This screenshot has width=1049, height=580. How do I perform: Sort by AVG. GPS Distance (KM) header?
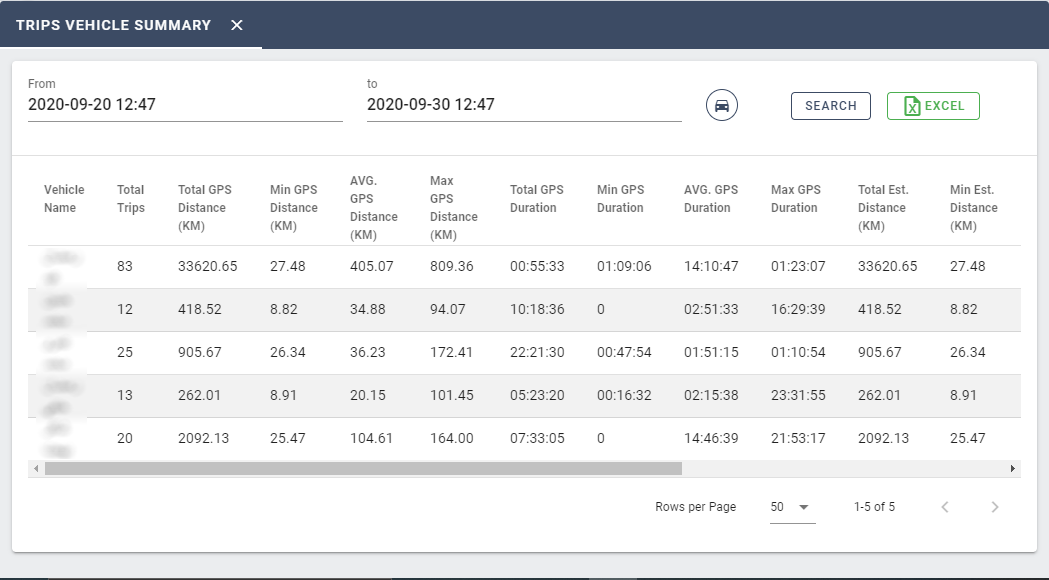coord(374,207)
